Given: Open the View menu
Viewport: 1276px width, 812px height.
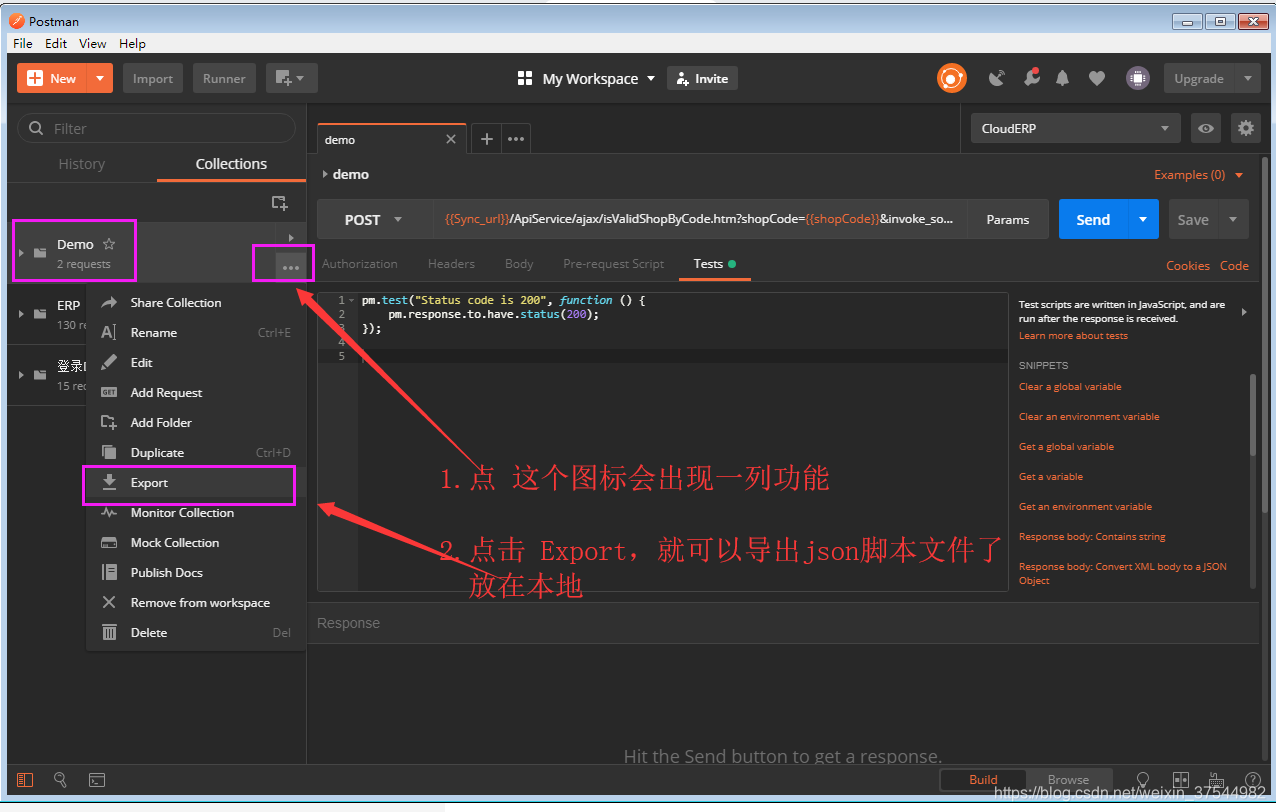Looking at the screenshot, I should (x=92, y=43).
